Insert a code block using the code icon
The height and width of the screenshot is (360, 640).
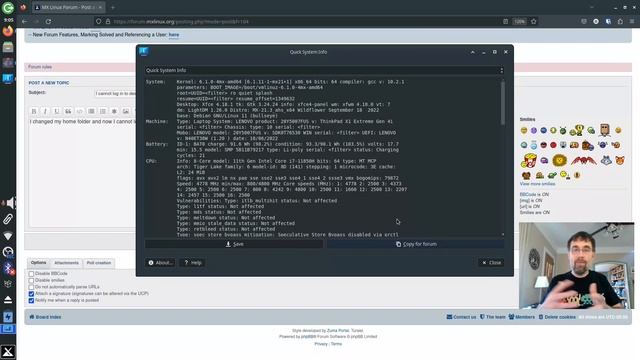point(80,111)
